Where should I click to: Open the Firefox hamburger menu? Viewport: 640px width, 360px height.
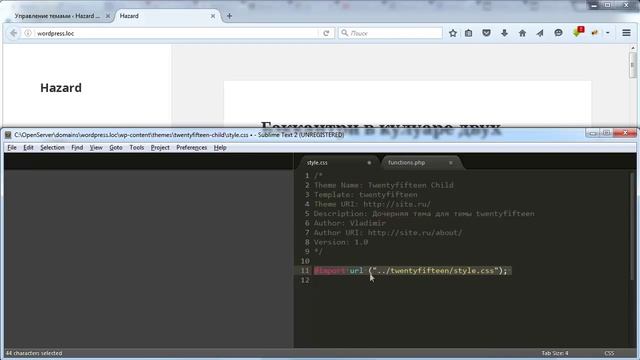click(626, 33)
